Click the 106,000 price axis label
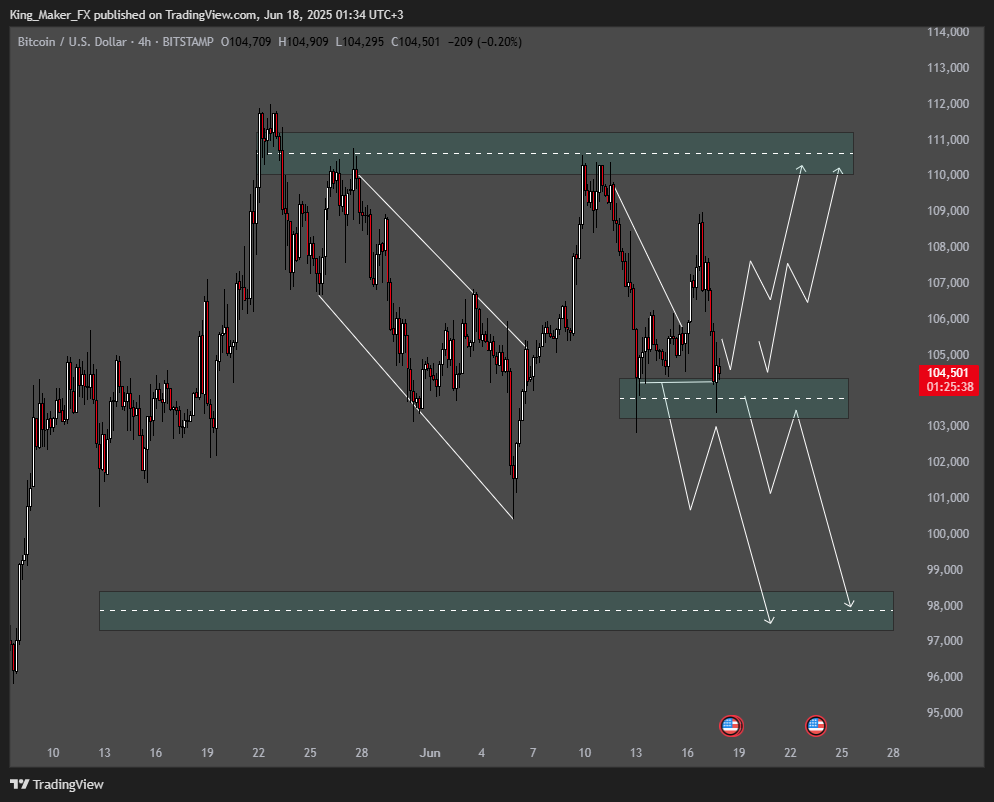Screen dimensions: 994x802 click(948, 319)
